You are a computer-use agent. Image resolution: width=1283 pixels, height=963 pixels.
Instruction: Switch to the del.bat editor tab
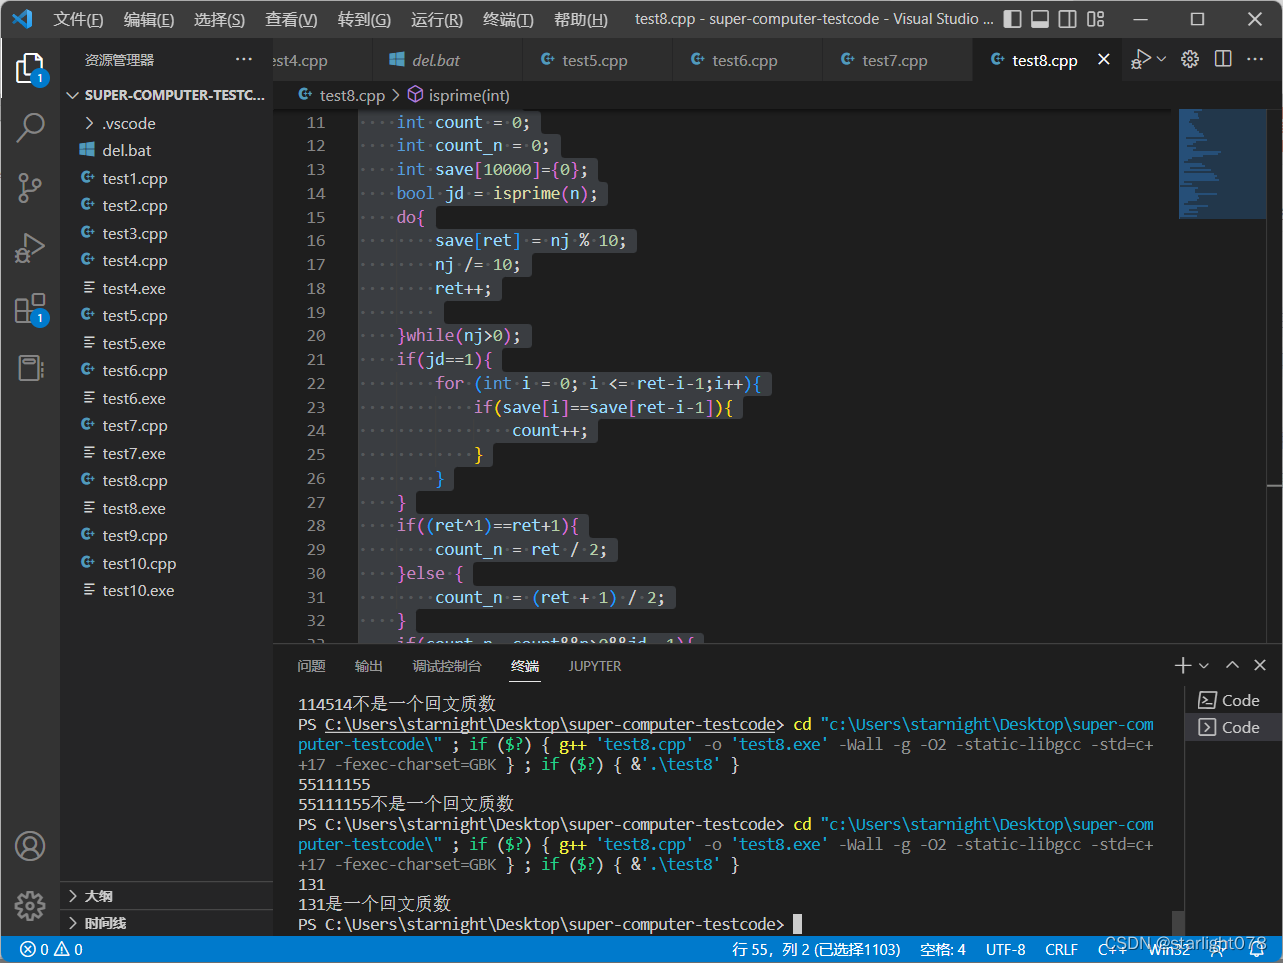coord(446,60)
